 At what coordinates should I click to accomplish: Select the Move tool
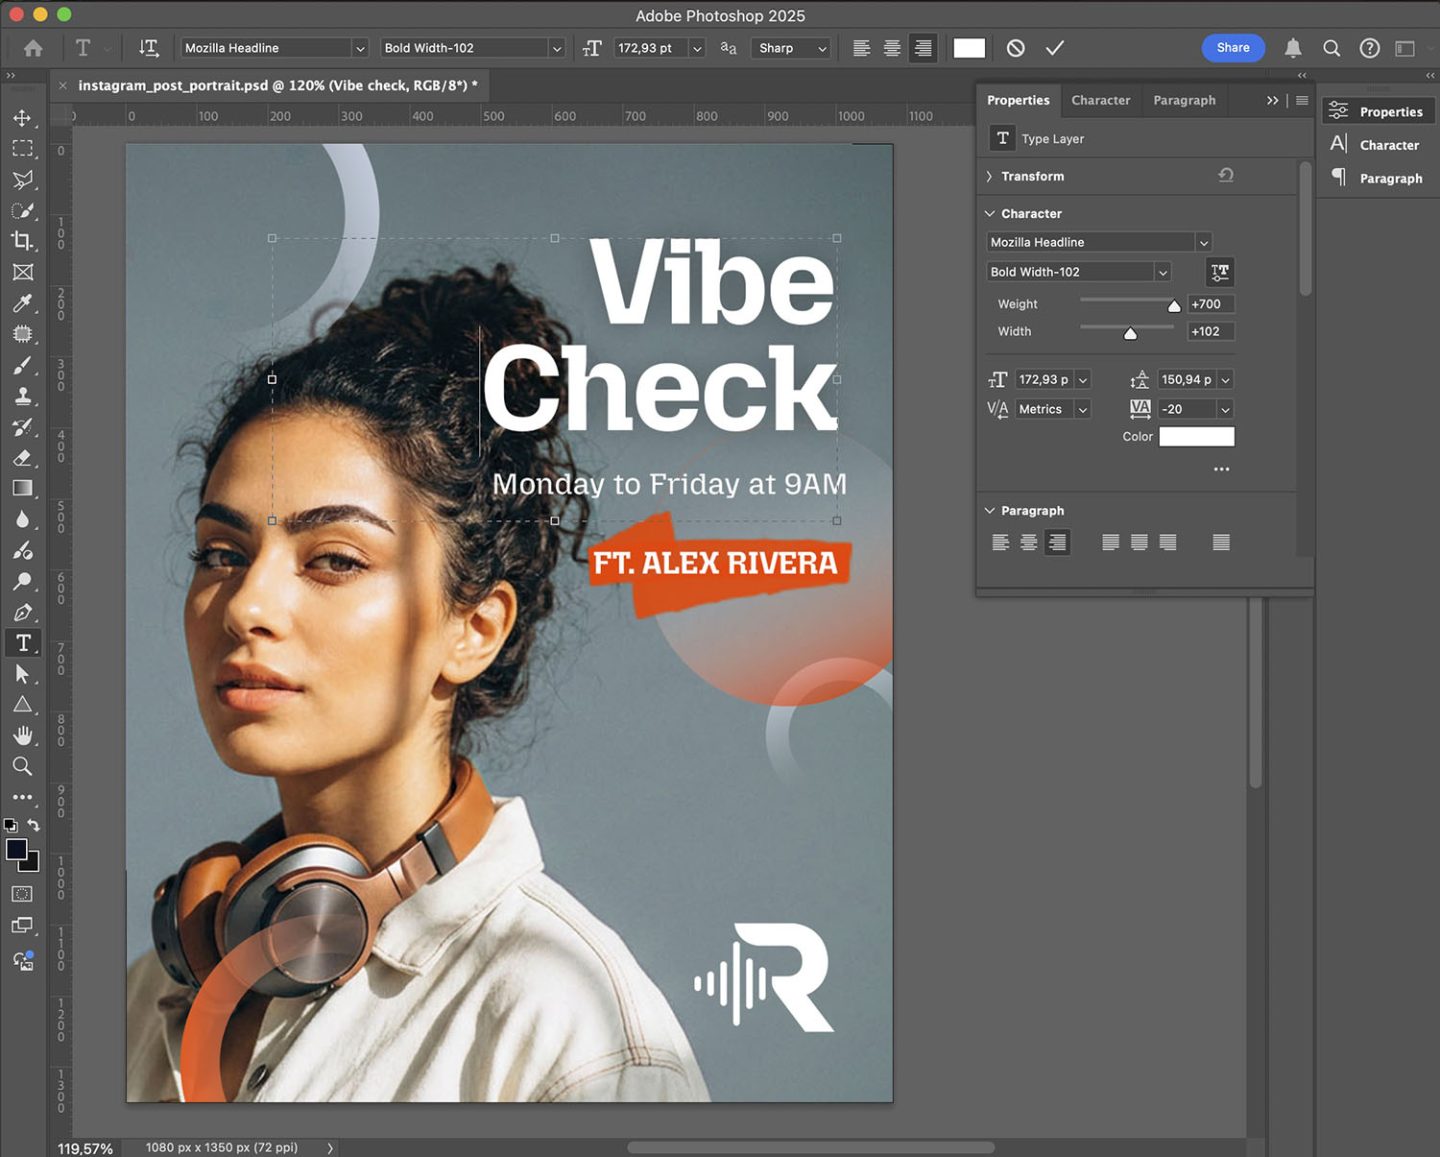pos(22,118)
